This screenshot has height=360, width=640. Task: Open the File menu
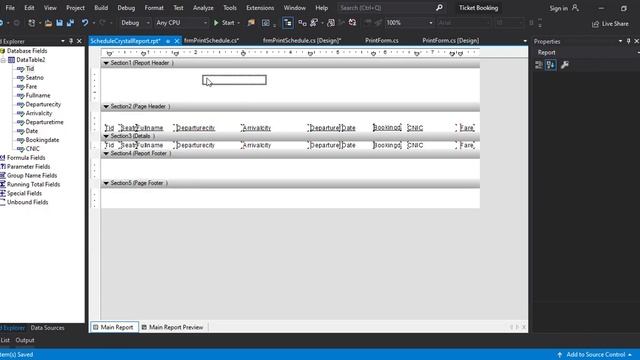pos(10,8)
